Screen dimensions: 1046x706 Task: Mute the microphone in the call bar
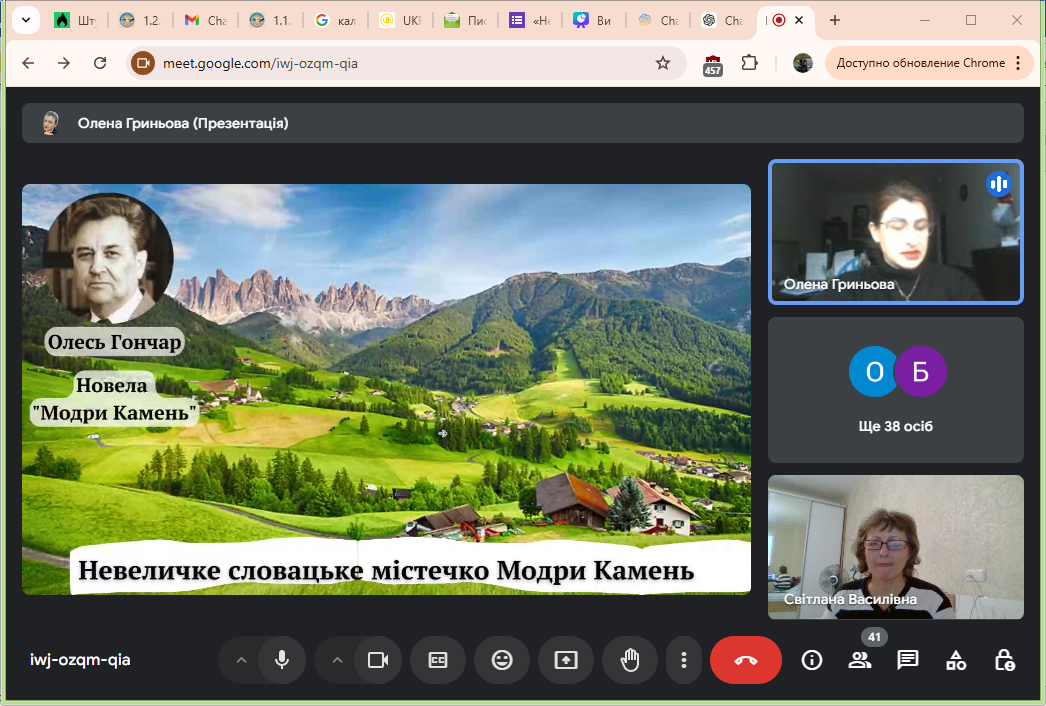coord(282,660)
